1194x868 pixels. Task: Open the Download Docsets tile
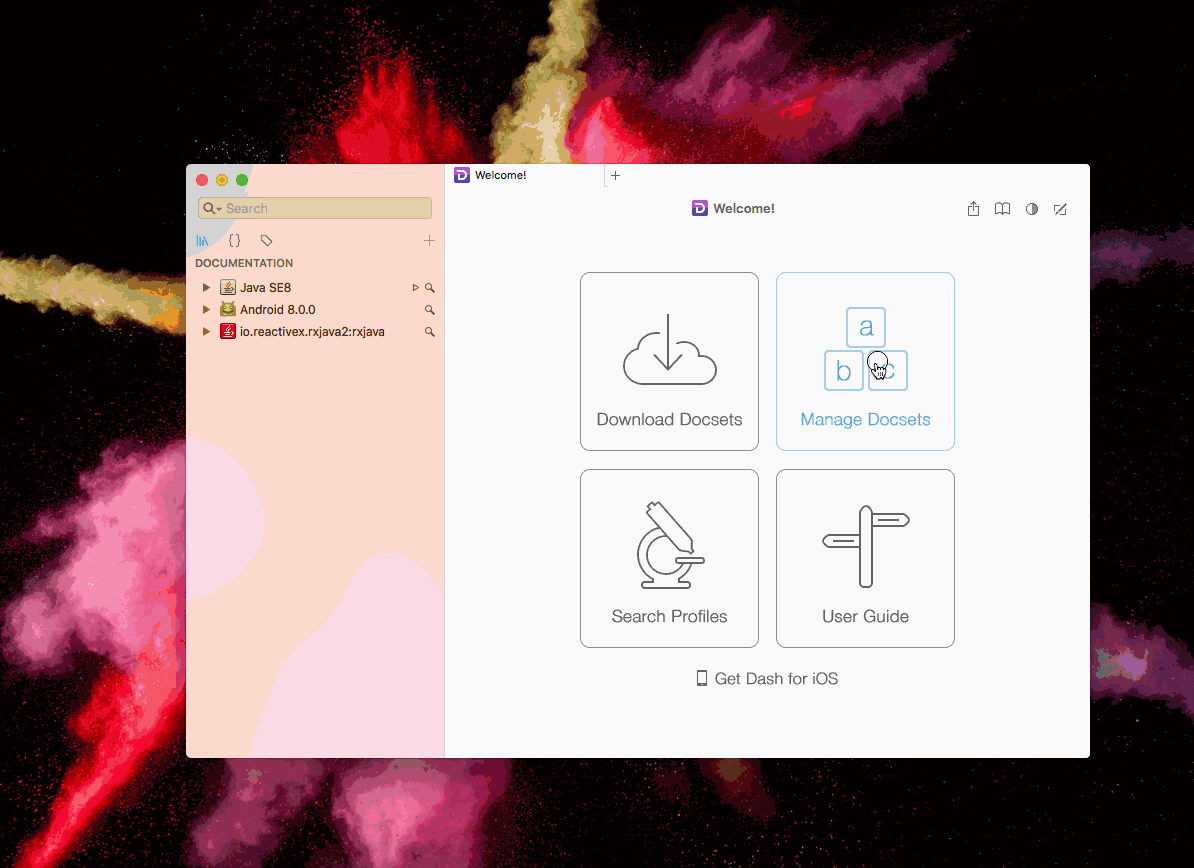669,362
